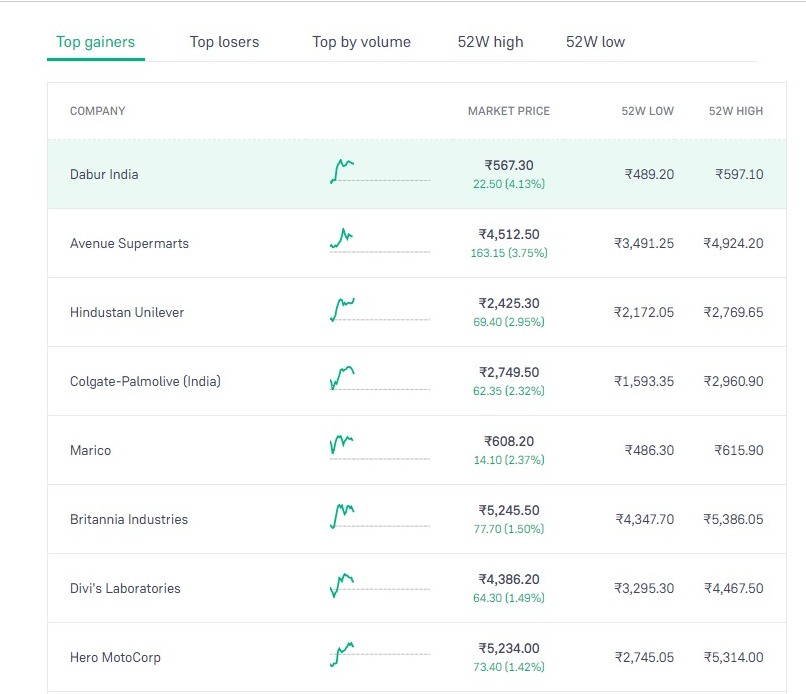Click the Dabur India sparkline chart

coord(379,172)
